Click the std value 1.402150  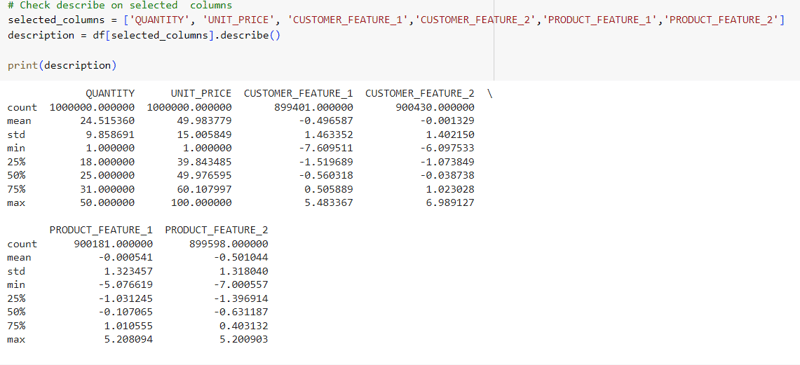(450, 135)
